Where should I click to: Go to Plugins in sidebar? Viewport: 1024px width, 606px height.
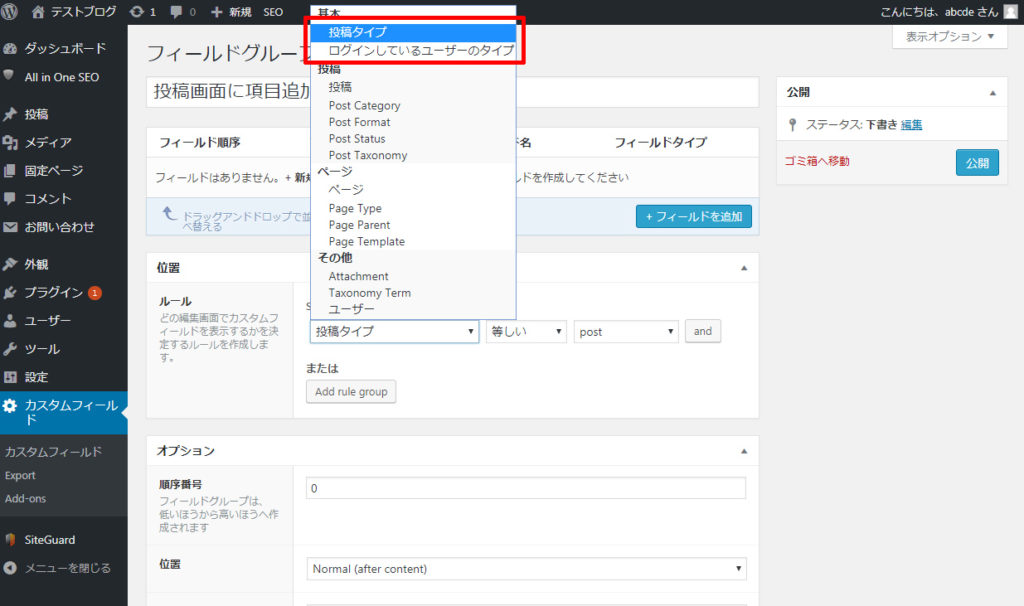(x=53, y=293)
